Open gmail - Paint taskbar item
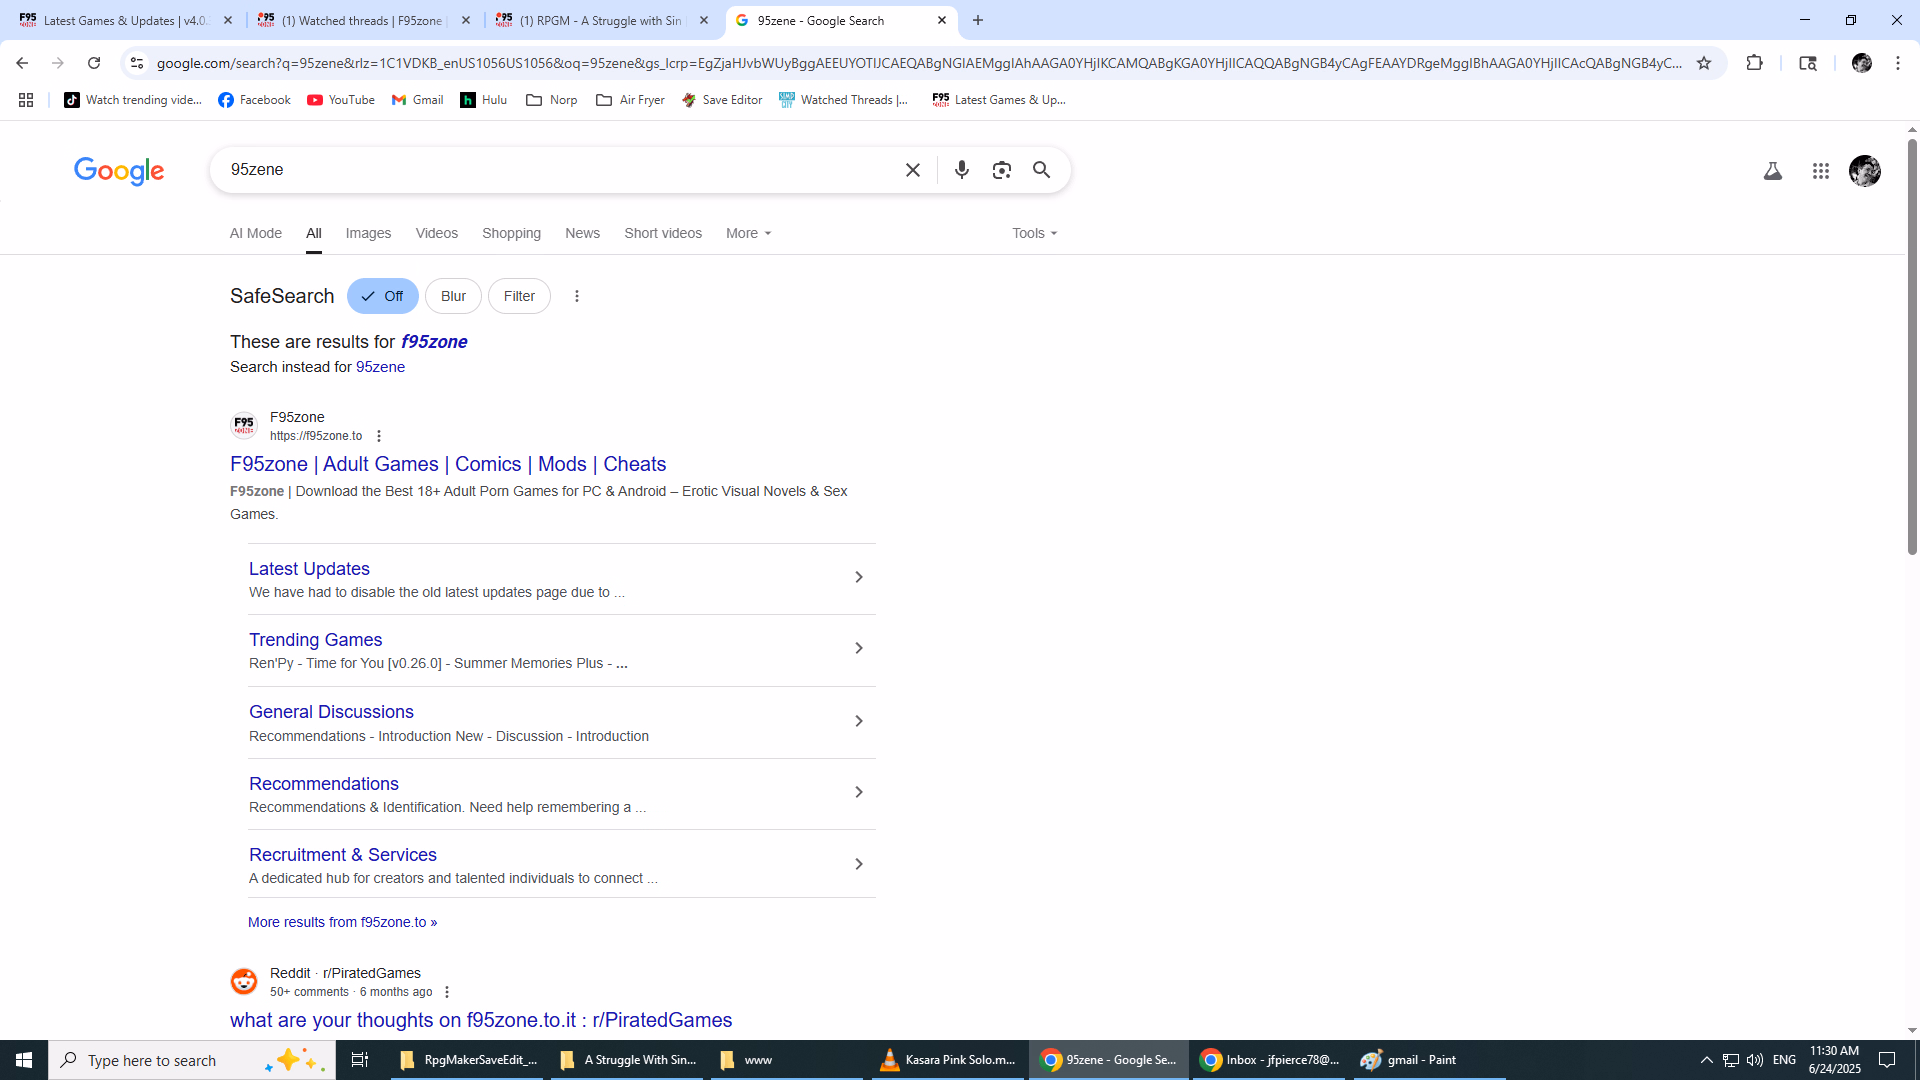1920x1080 pixels. point(1428,1060)
